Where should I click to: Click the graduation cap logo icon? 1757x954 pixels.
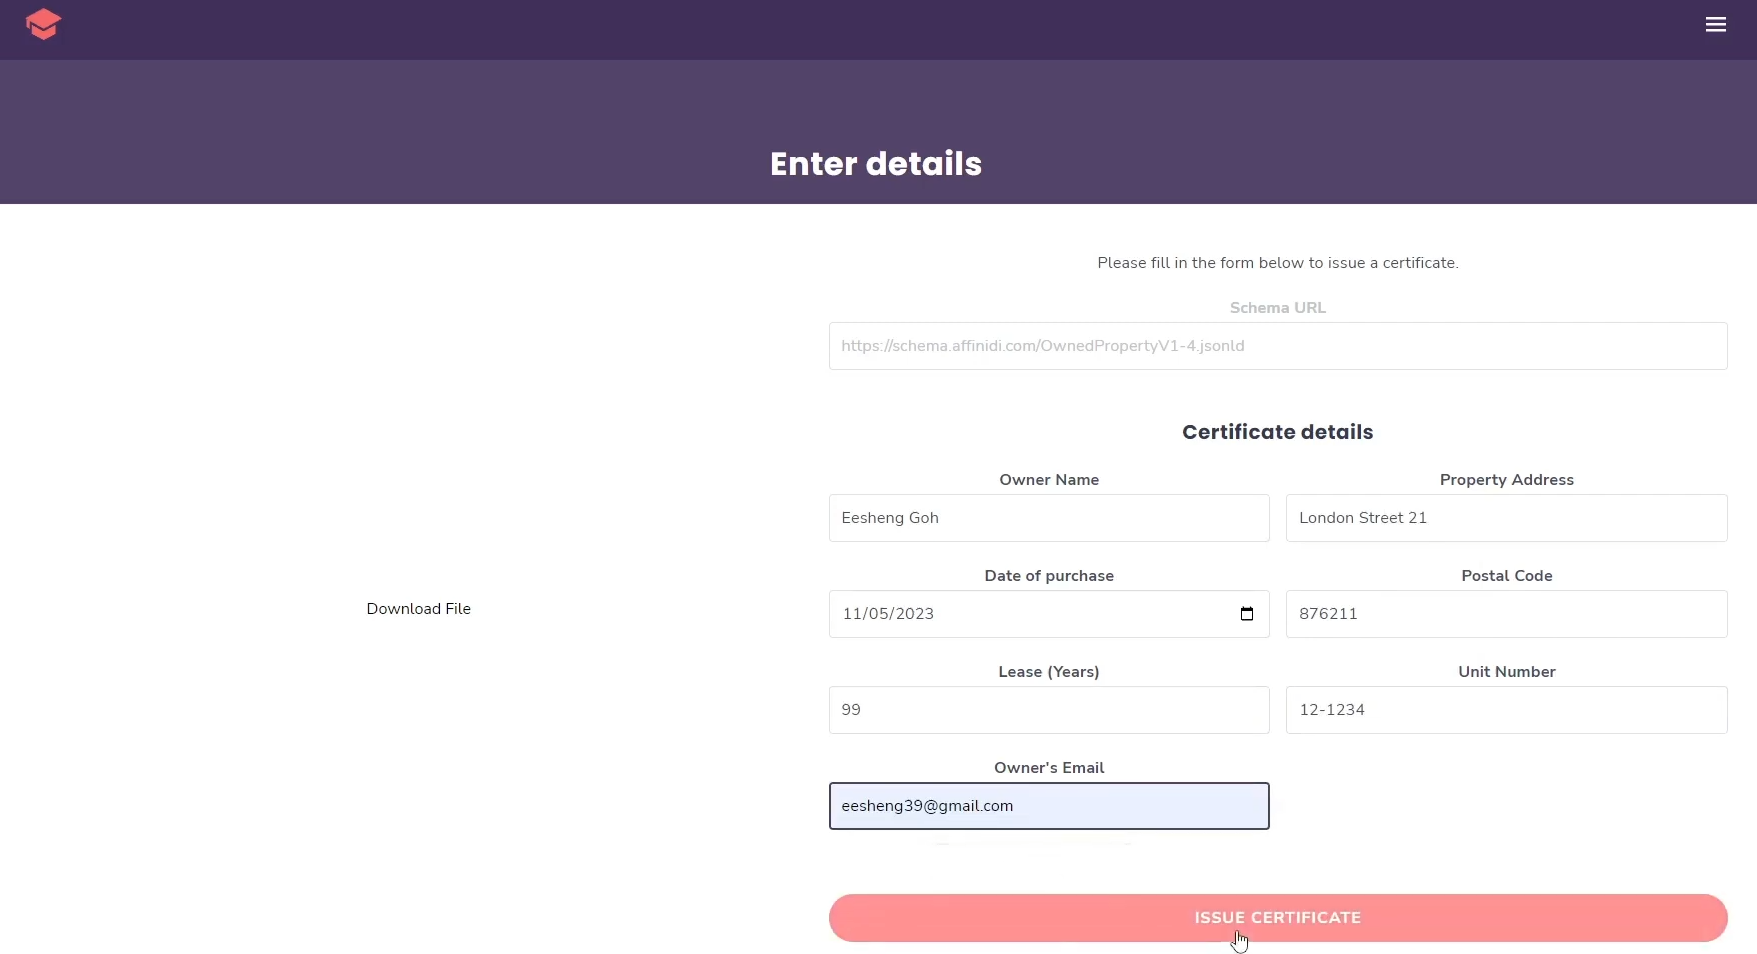43,24
